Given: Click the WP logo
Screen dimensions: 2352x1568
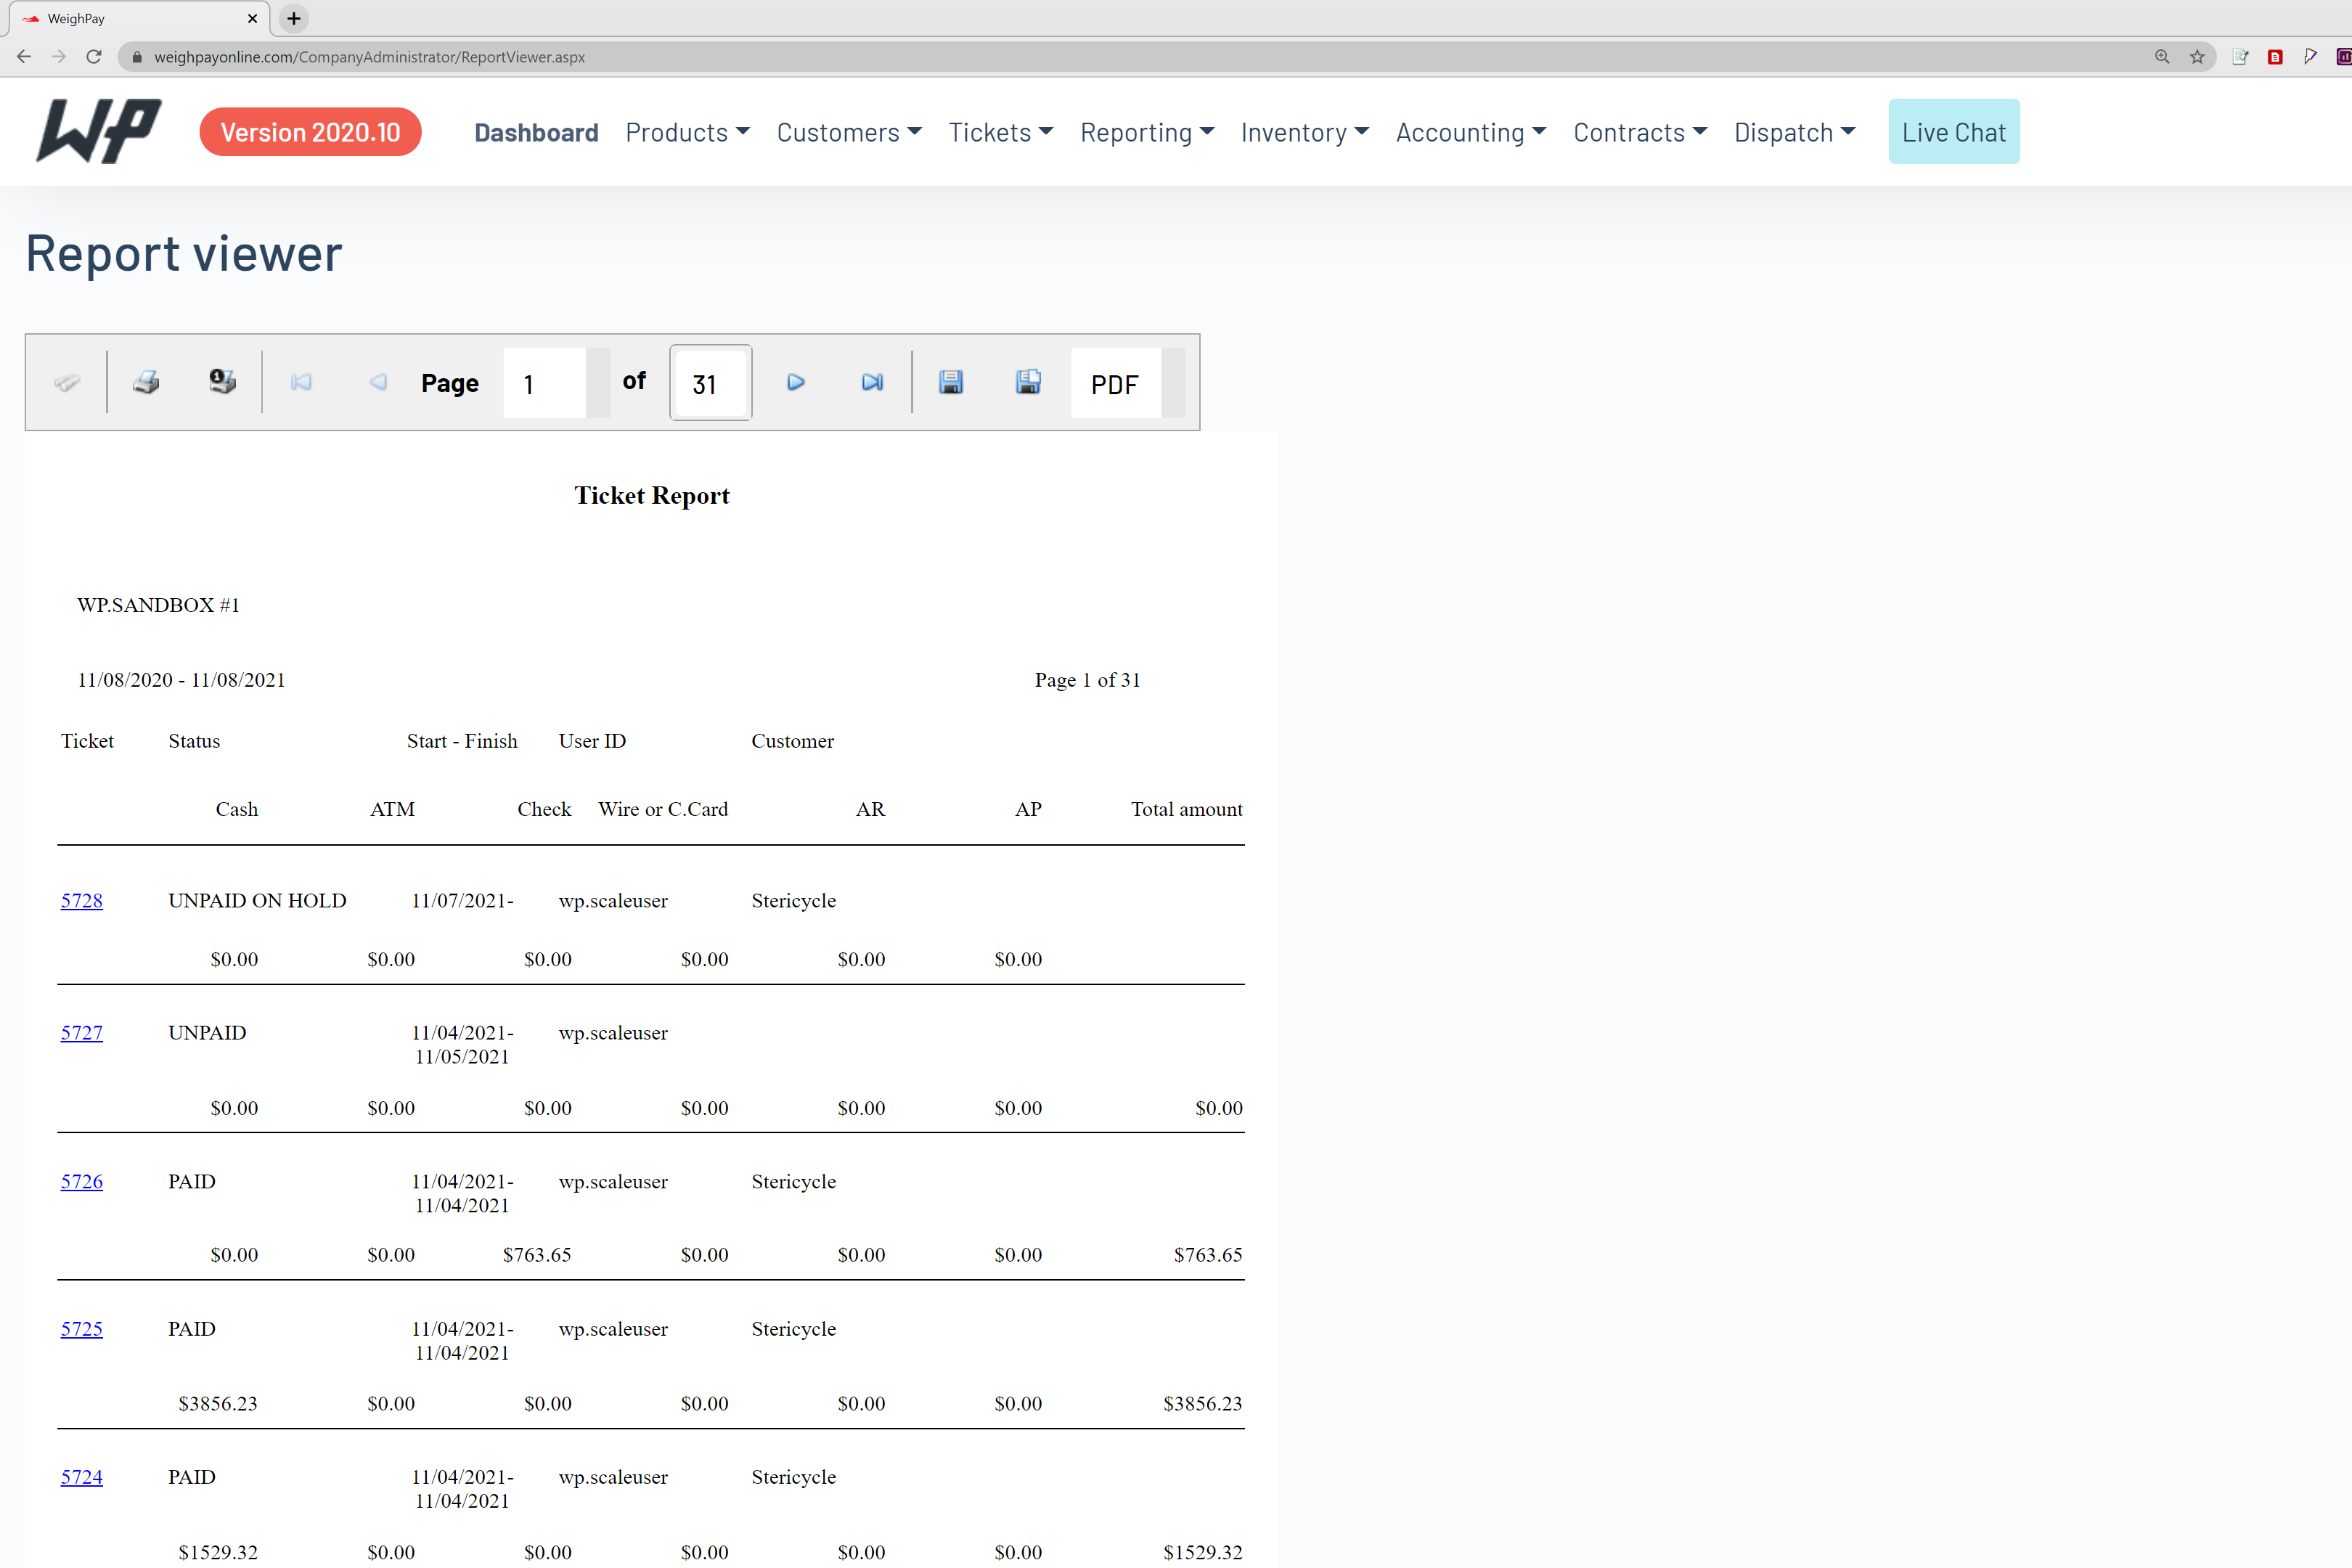Looking at the screenshot, I should pyautogui.click(x=99, y=131).
